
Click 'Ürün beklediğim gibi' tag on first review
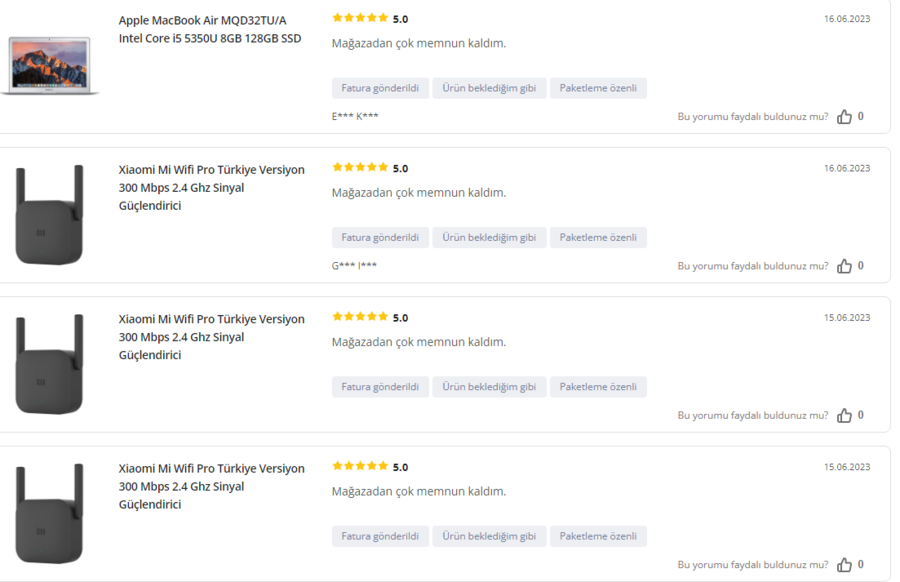point(489,88)
